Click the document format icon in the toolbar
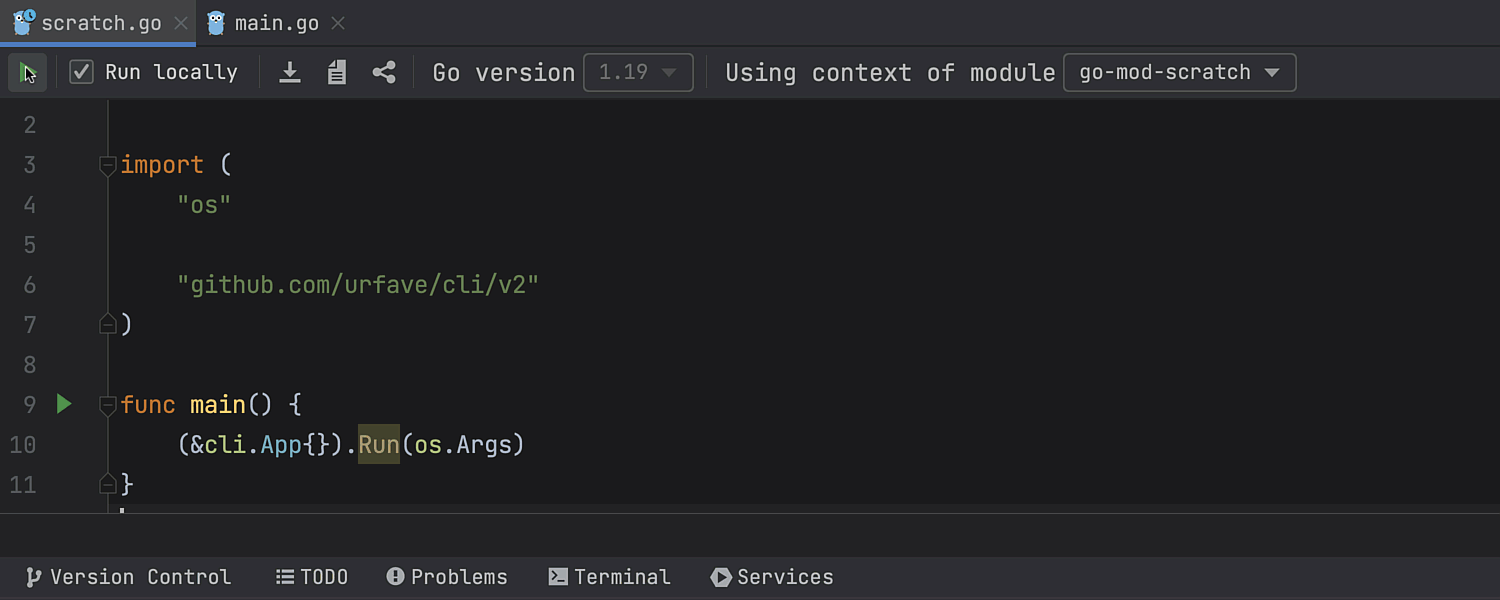 (337, 72)
